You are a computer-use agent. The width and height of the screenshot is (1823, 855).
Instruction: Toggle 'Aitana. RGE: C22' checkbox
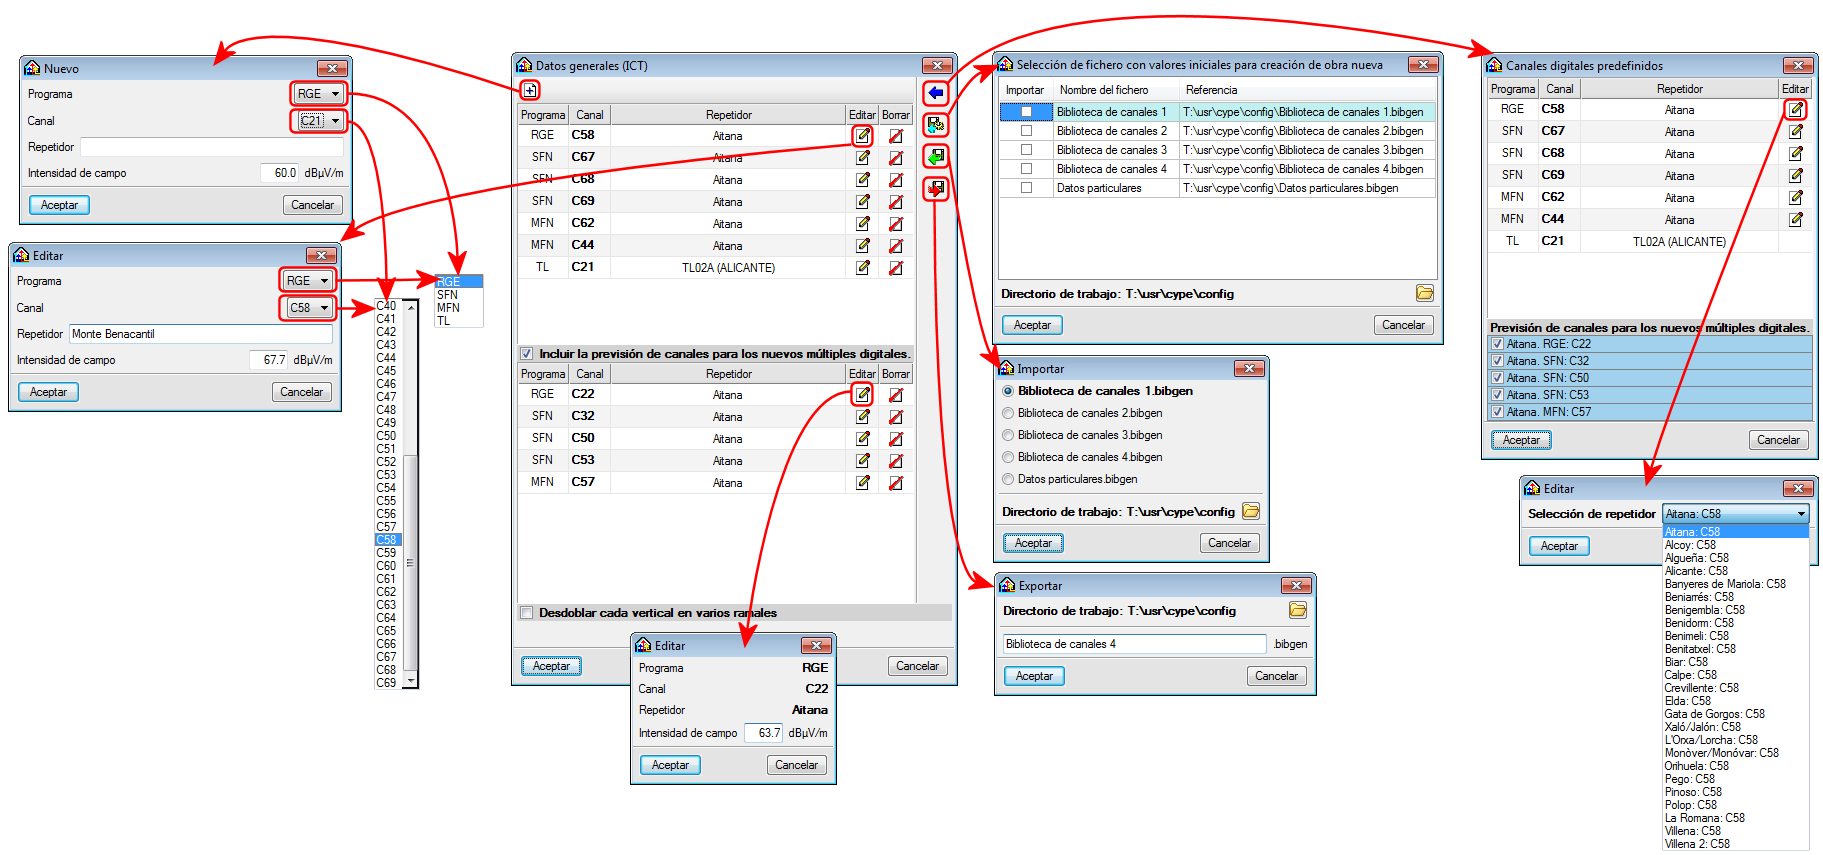coord(1497,344)
